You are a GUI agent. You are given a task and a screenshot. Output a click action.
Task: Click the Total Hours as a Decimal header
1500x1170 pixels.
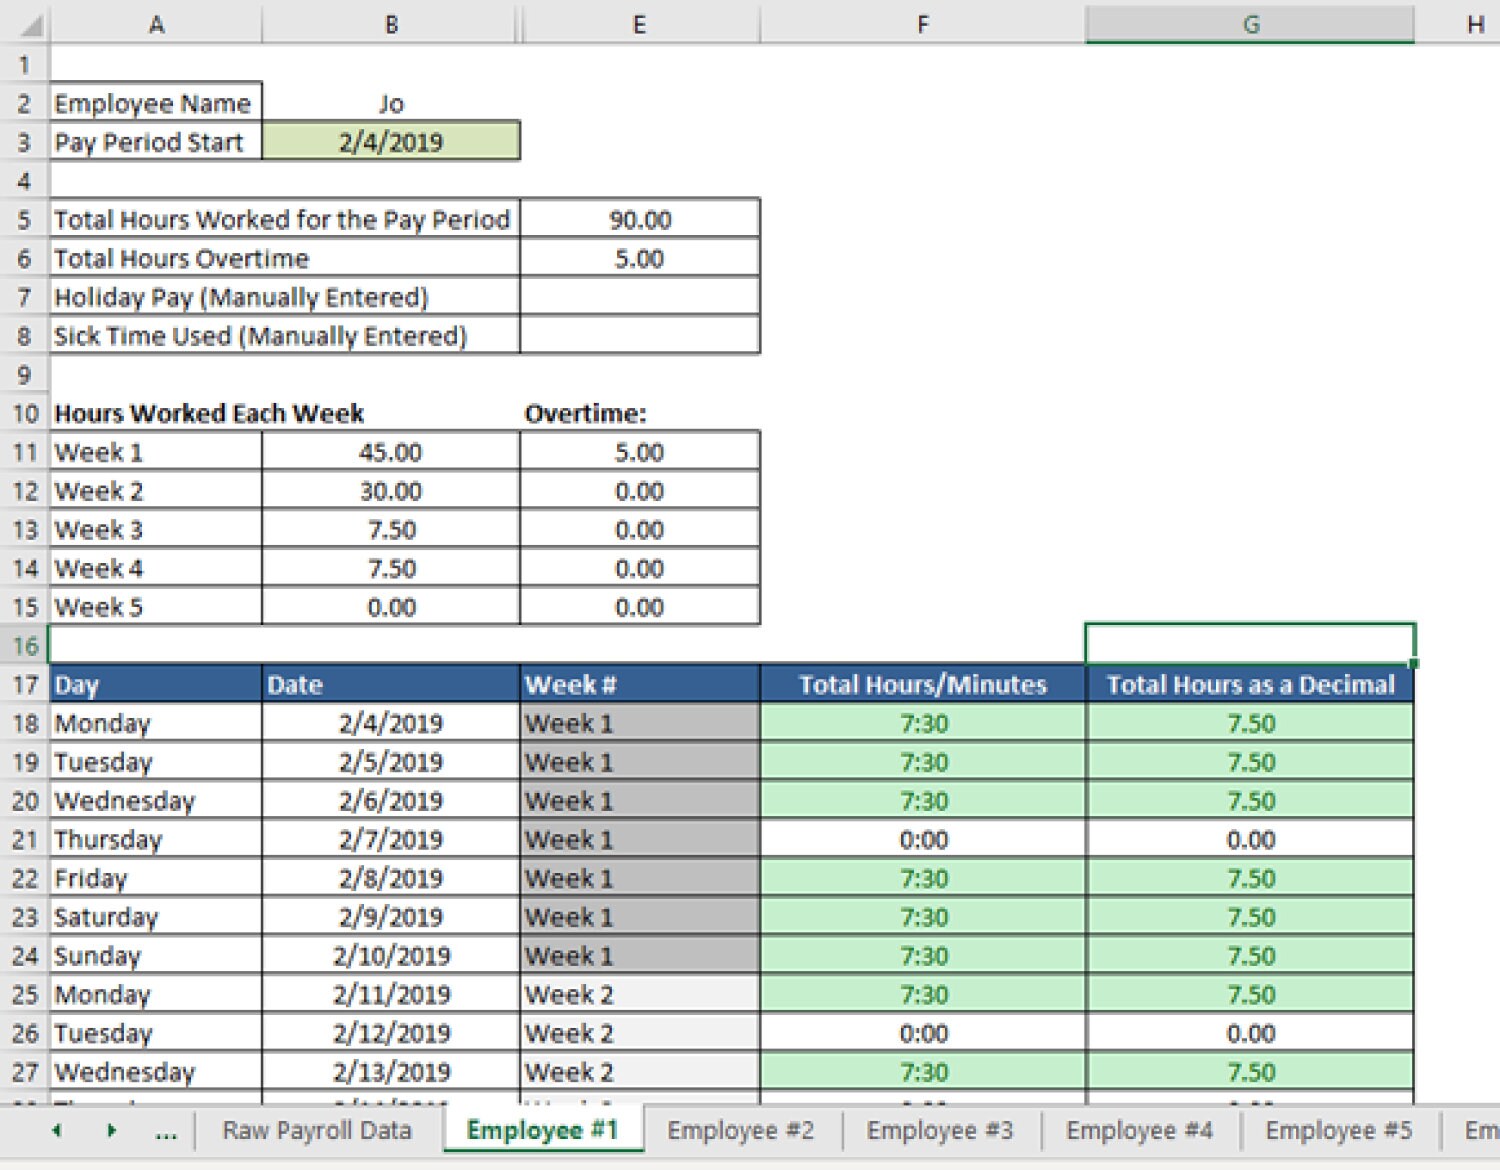click(x=1250, y=684)
